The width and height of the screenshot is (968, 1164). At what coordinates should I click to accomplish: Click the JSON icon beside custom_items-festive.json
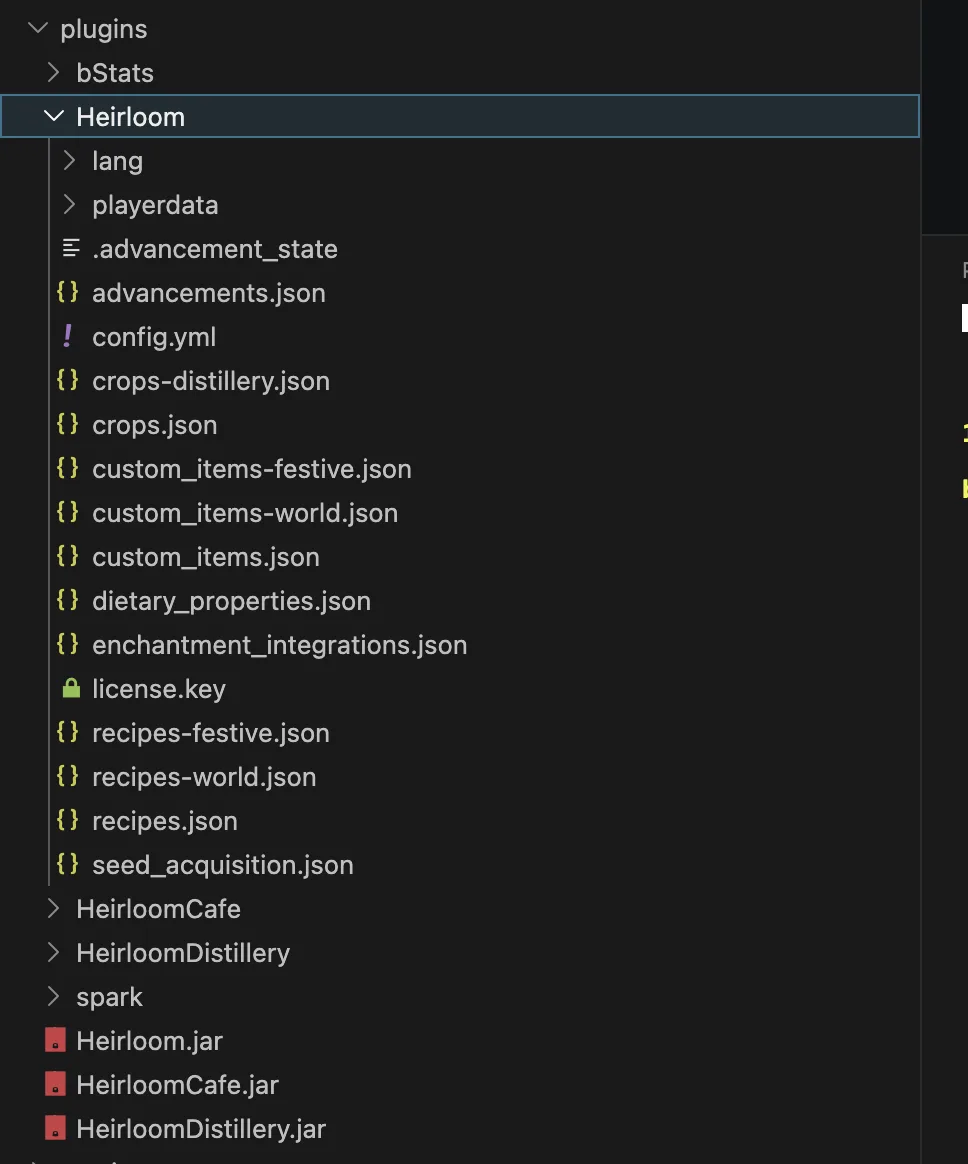coord(68,468)
